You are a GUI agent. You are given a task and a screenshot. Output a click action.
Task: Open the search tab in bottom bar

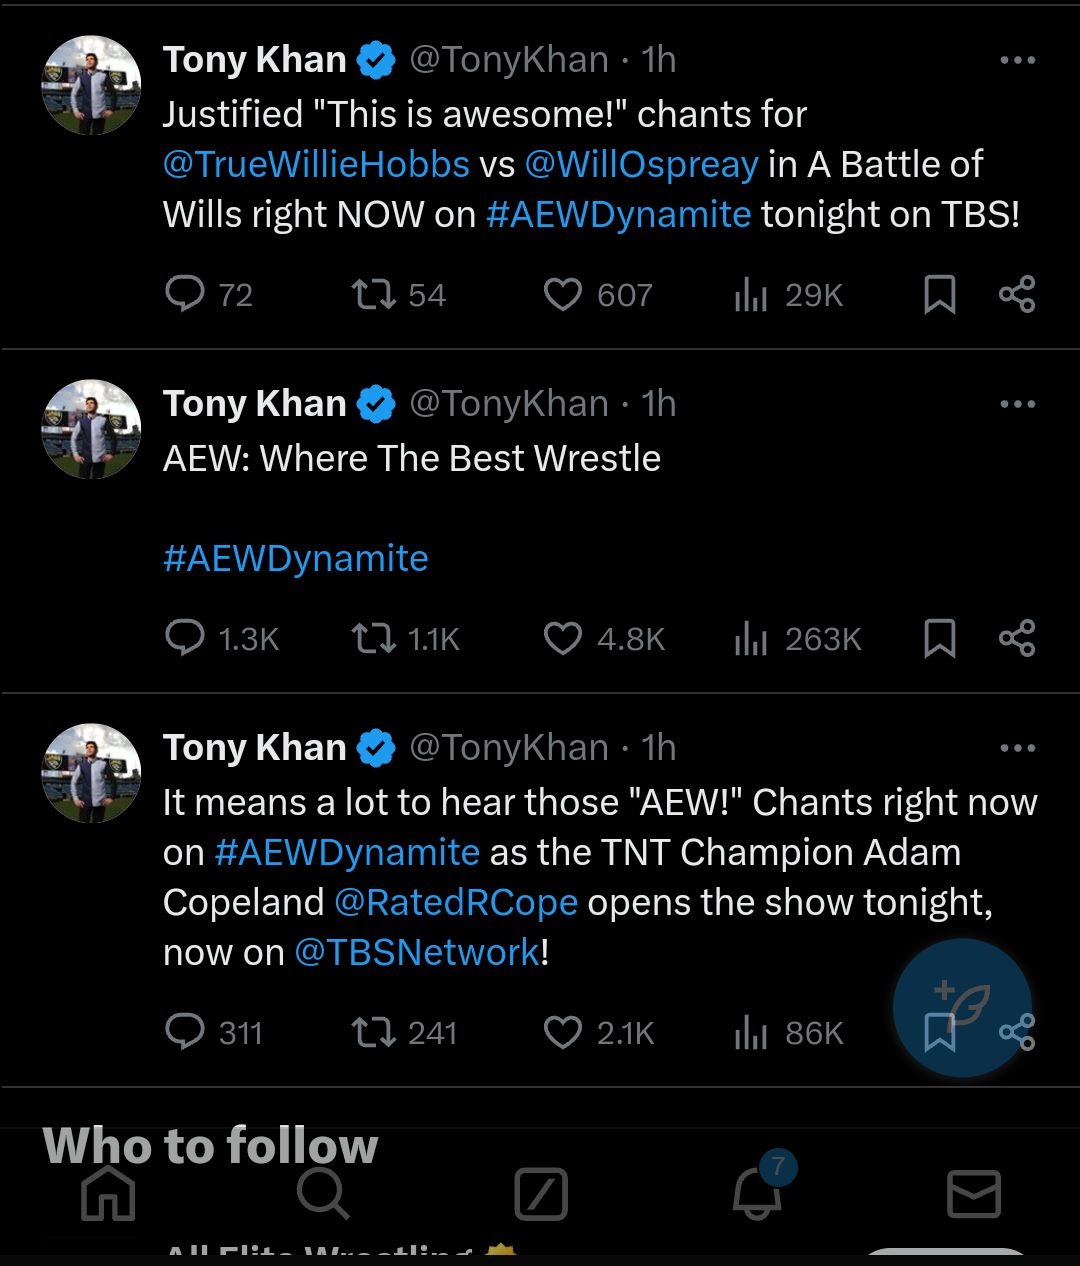point(323,1193)
